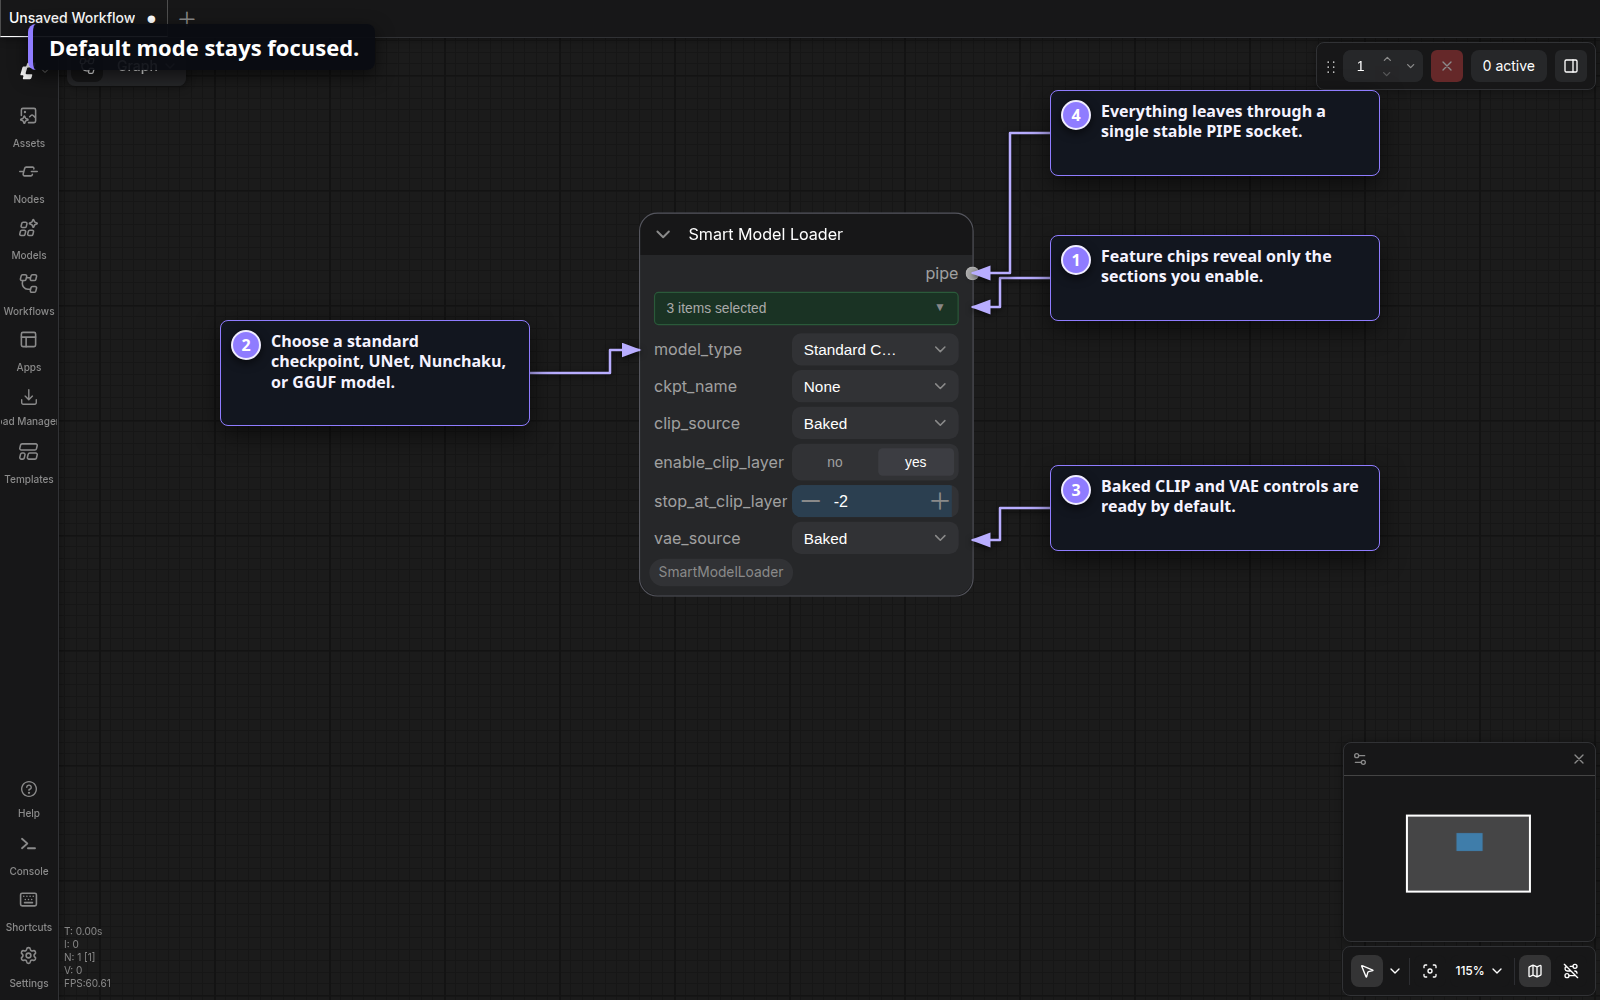Increase stop_at_clip_layer with plus button
1600x1000 pixels.
939,501
